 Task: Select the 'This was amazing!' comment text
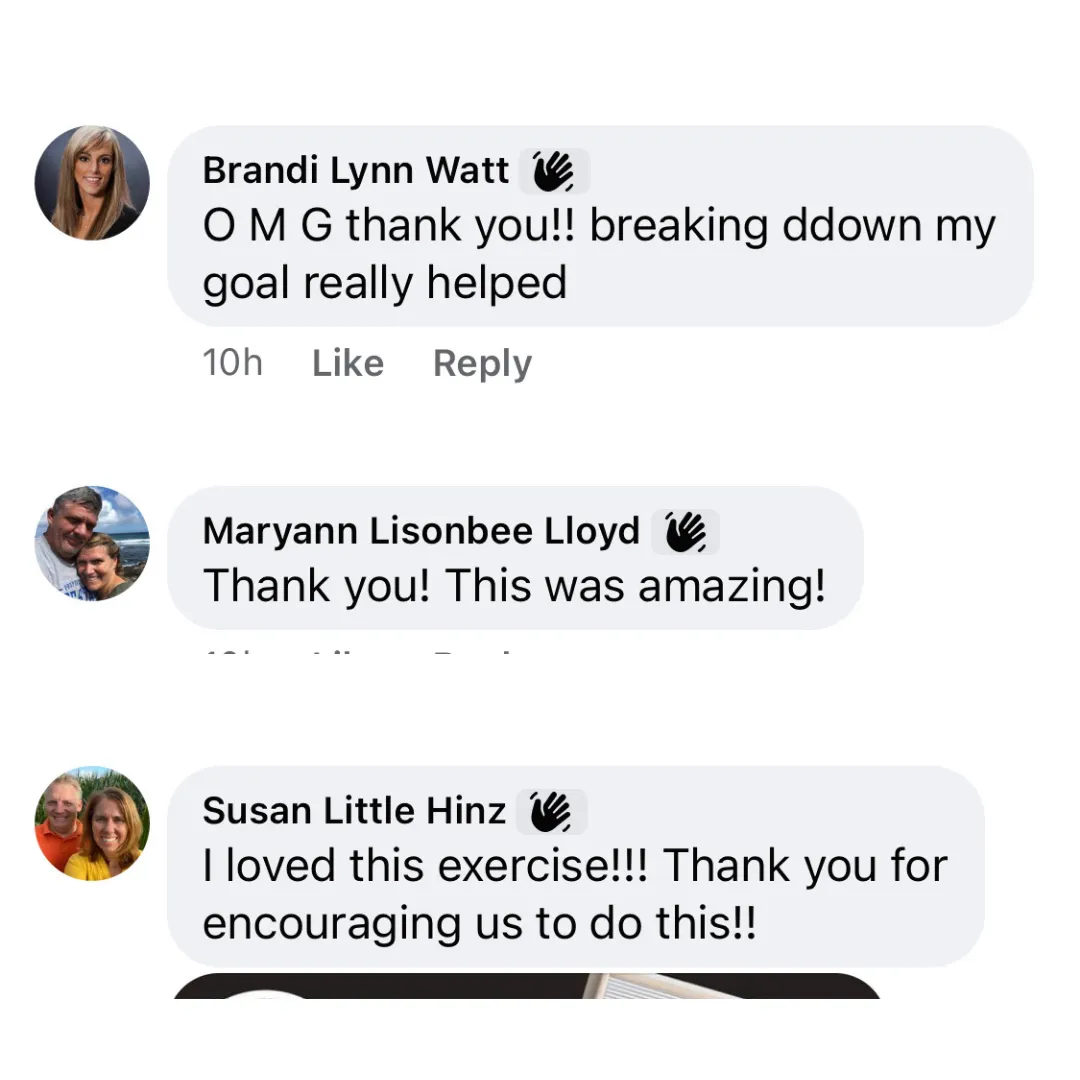tap(636, 586)
